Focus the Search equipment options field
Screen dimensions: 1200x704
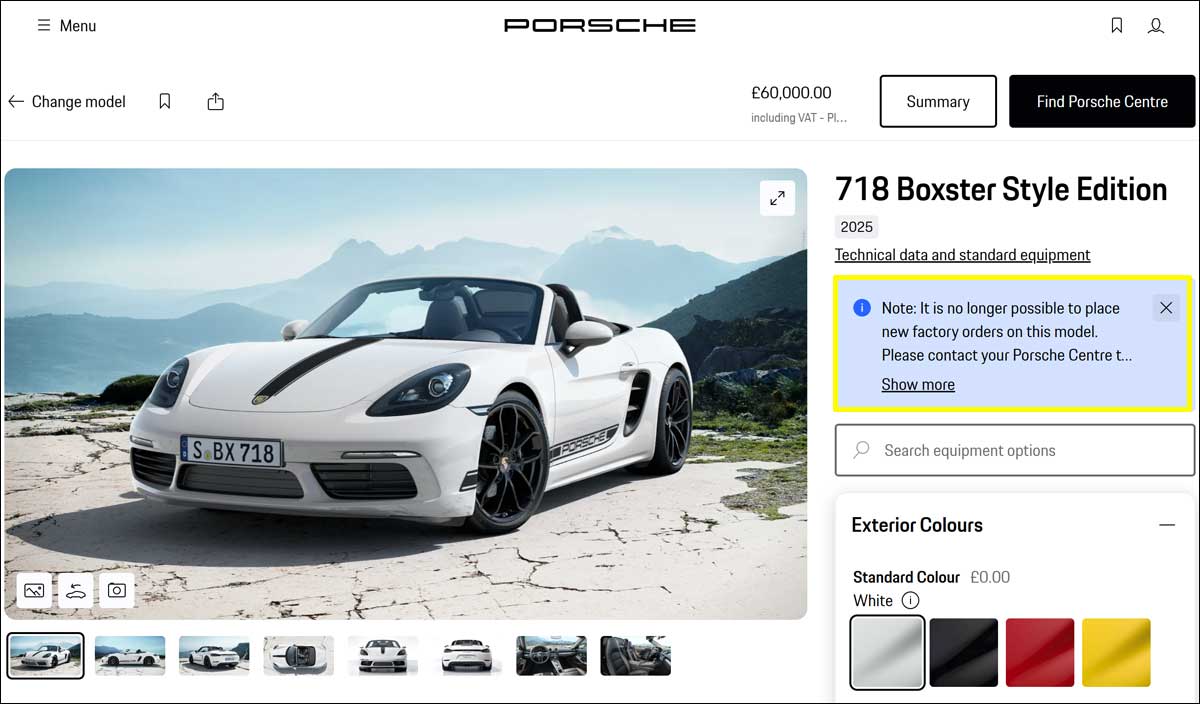click(x=1015, y=450)
